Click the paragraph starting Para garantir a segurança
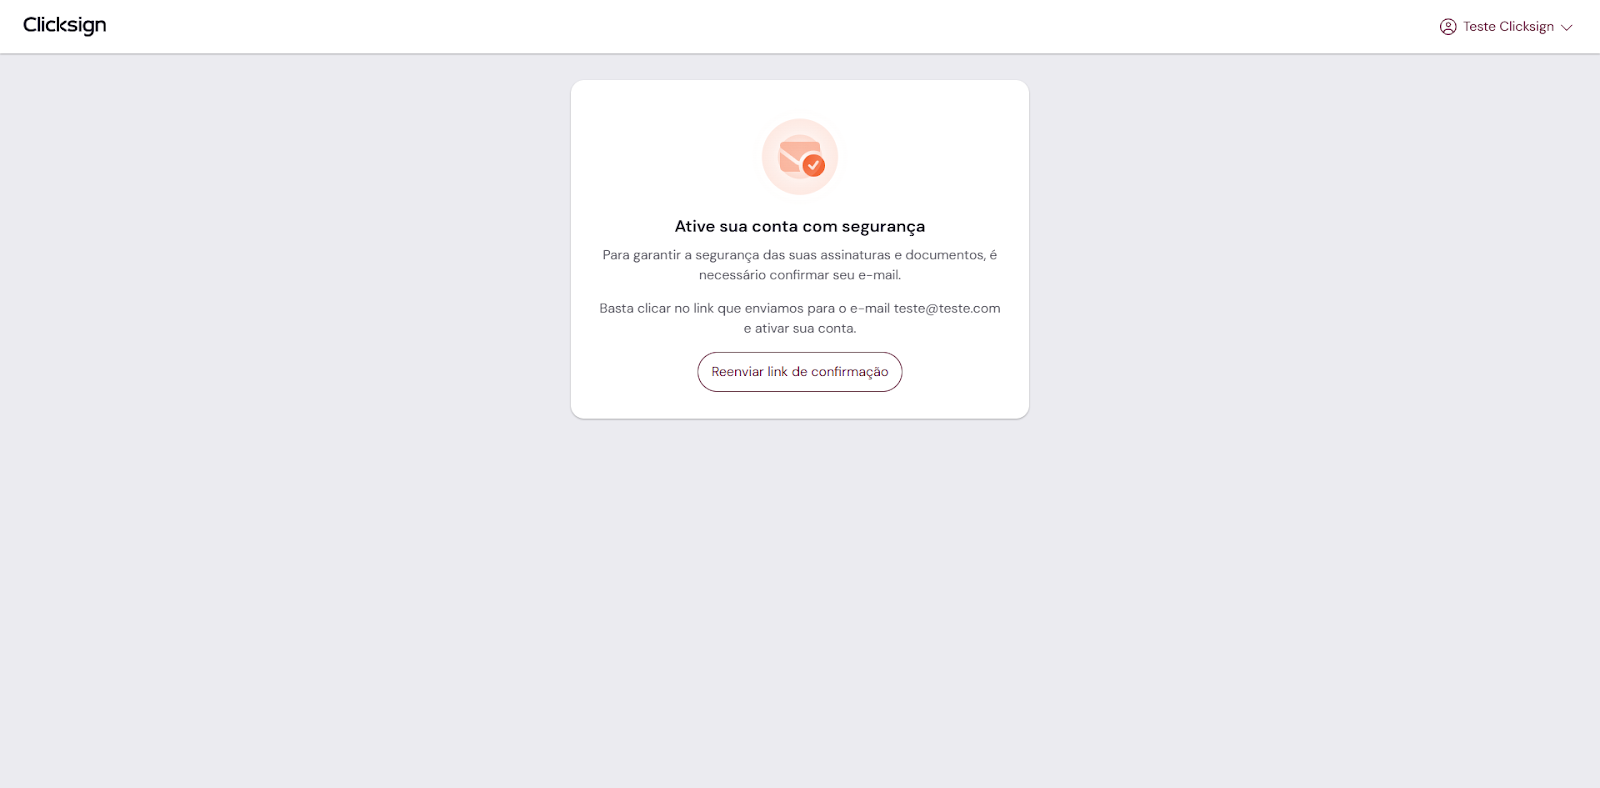This screenshot has height=788, width=1600. pyautogui.click(x=800, y=265)
